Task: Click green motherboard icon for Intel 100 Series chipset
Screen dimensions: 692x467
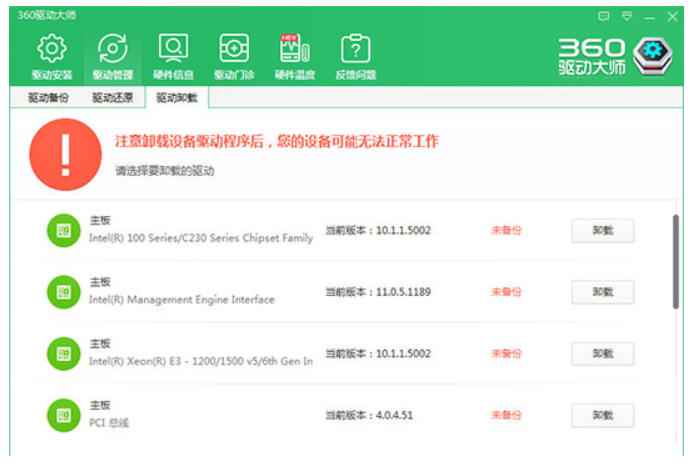Action: tap(63, 231)
